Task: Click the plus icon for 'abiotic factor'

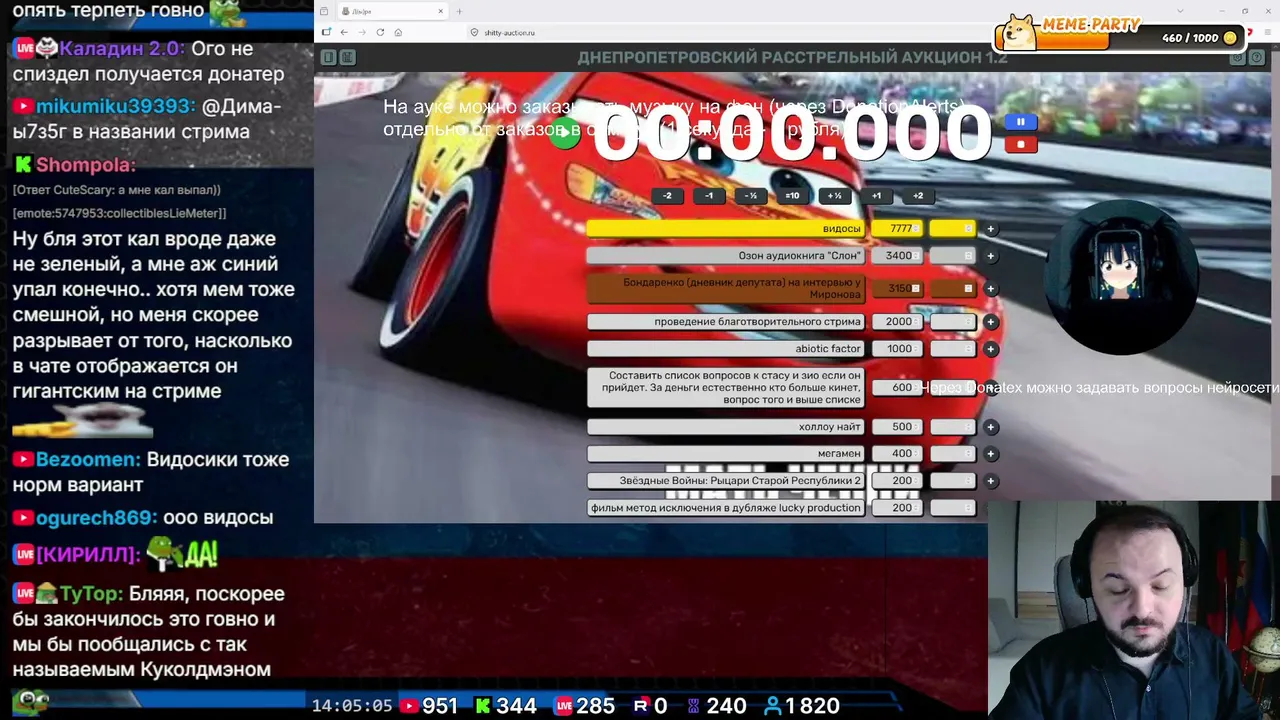Action: tap(990, 349)
